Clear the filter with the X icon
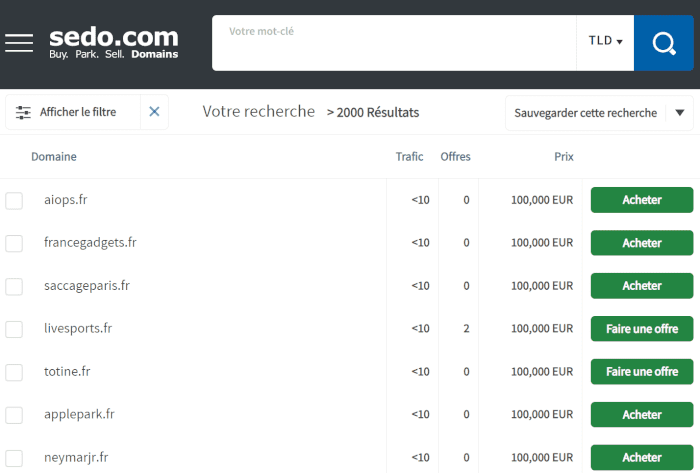 click(x=154, y=112)
